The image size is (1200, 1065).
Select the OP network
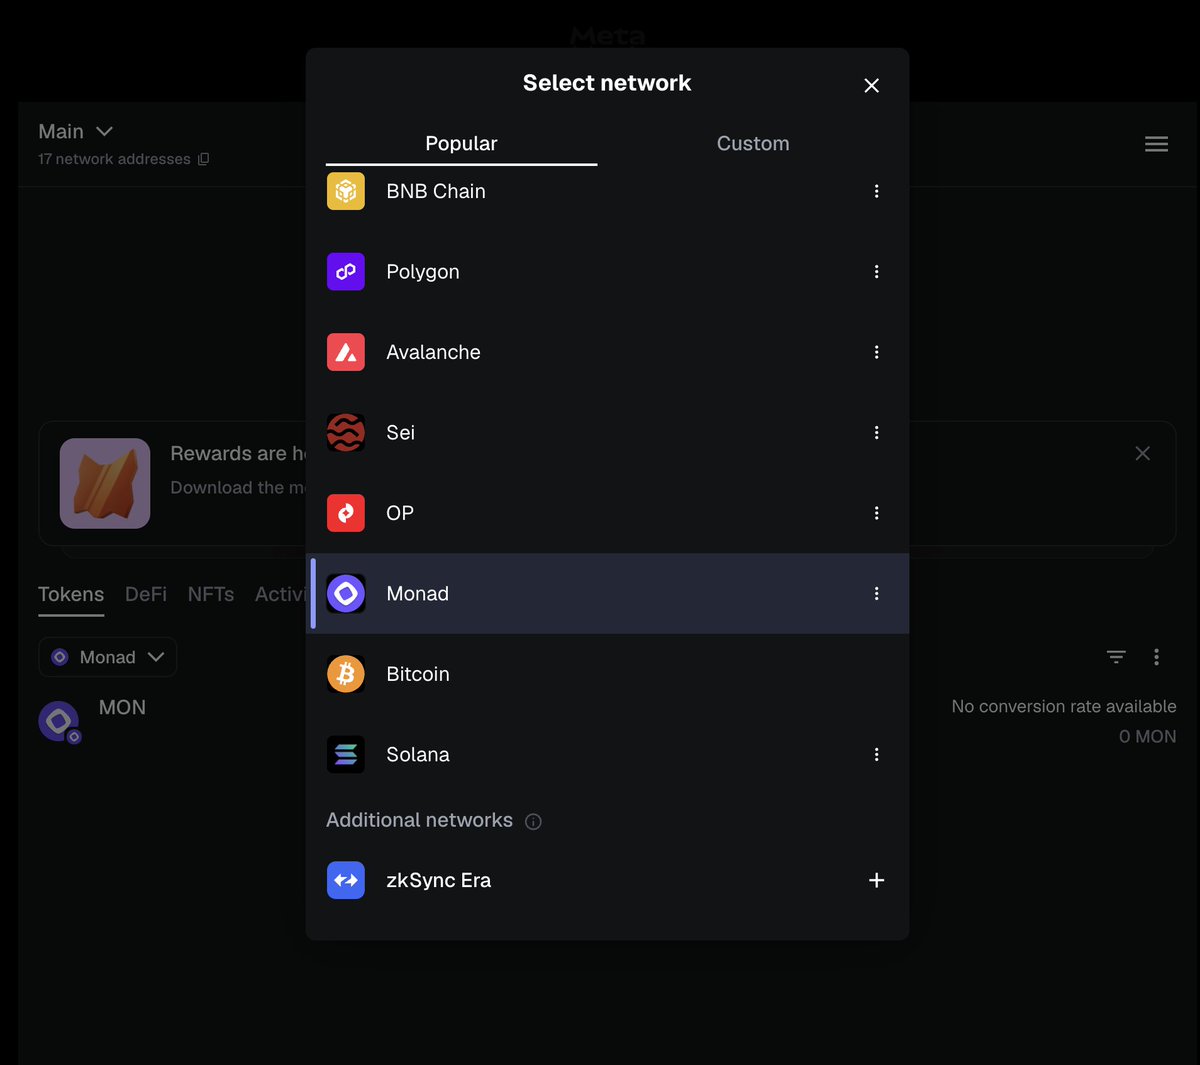click(x=607, y=513)
